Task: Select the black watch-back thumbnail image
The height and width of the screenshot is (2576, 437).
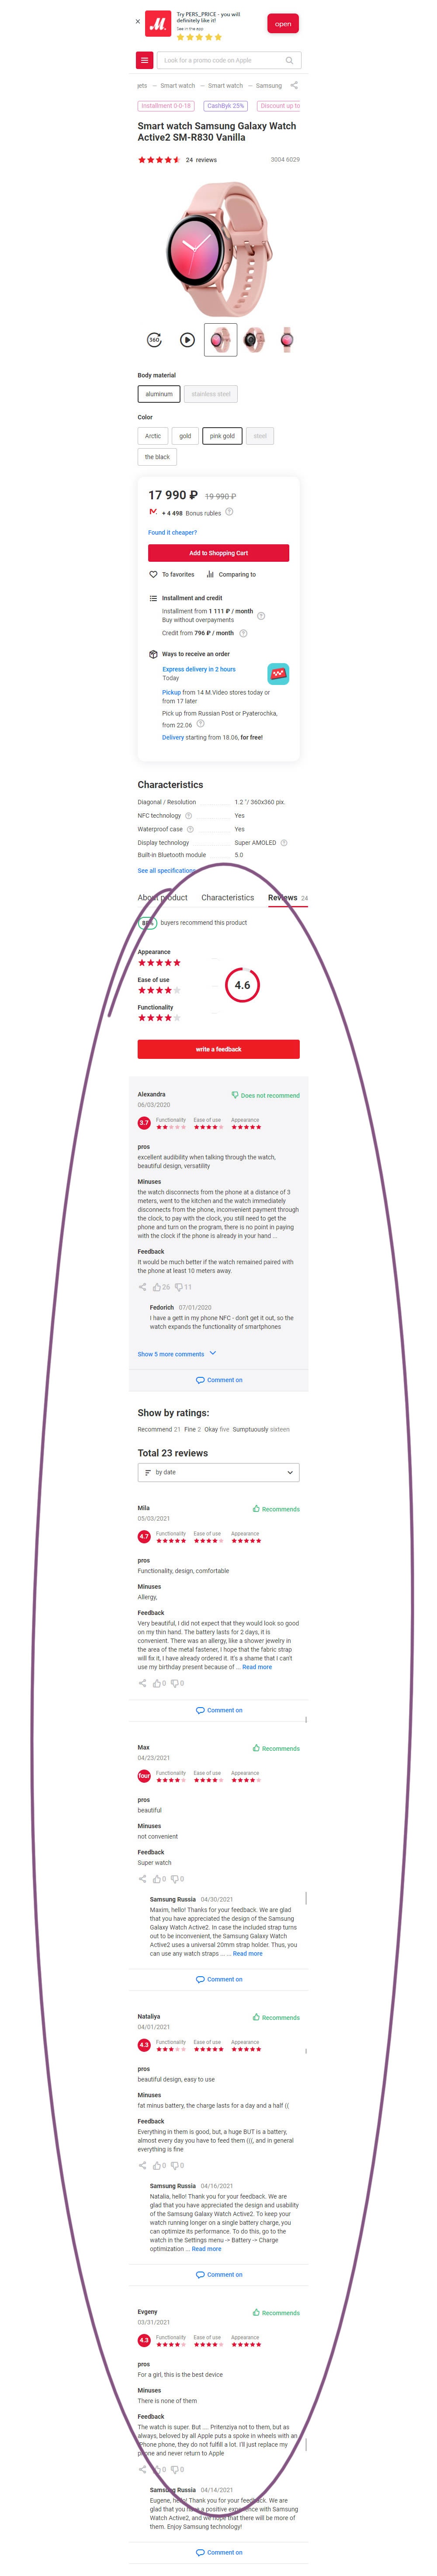Action: 254,340
